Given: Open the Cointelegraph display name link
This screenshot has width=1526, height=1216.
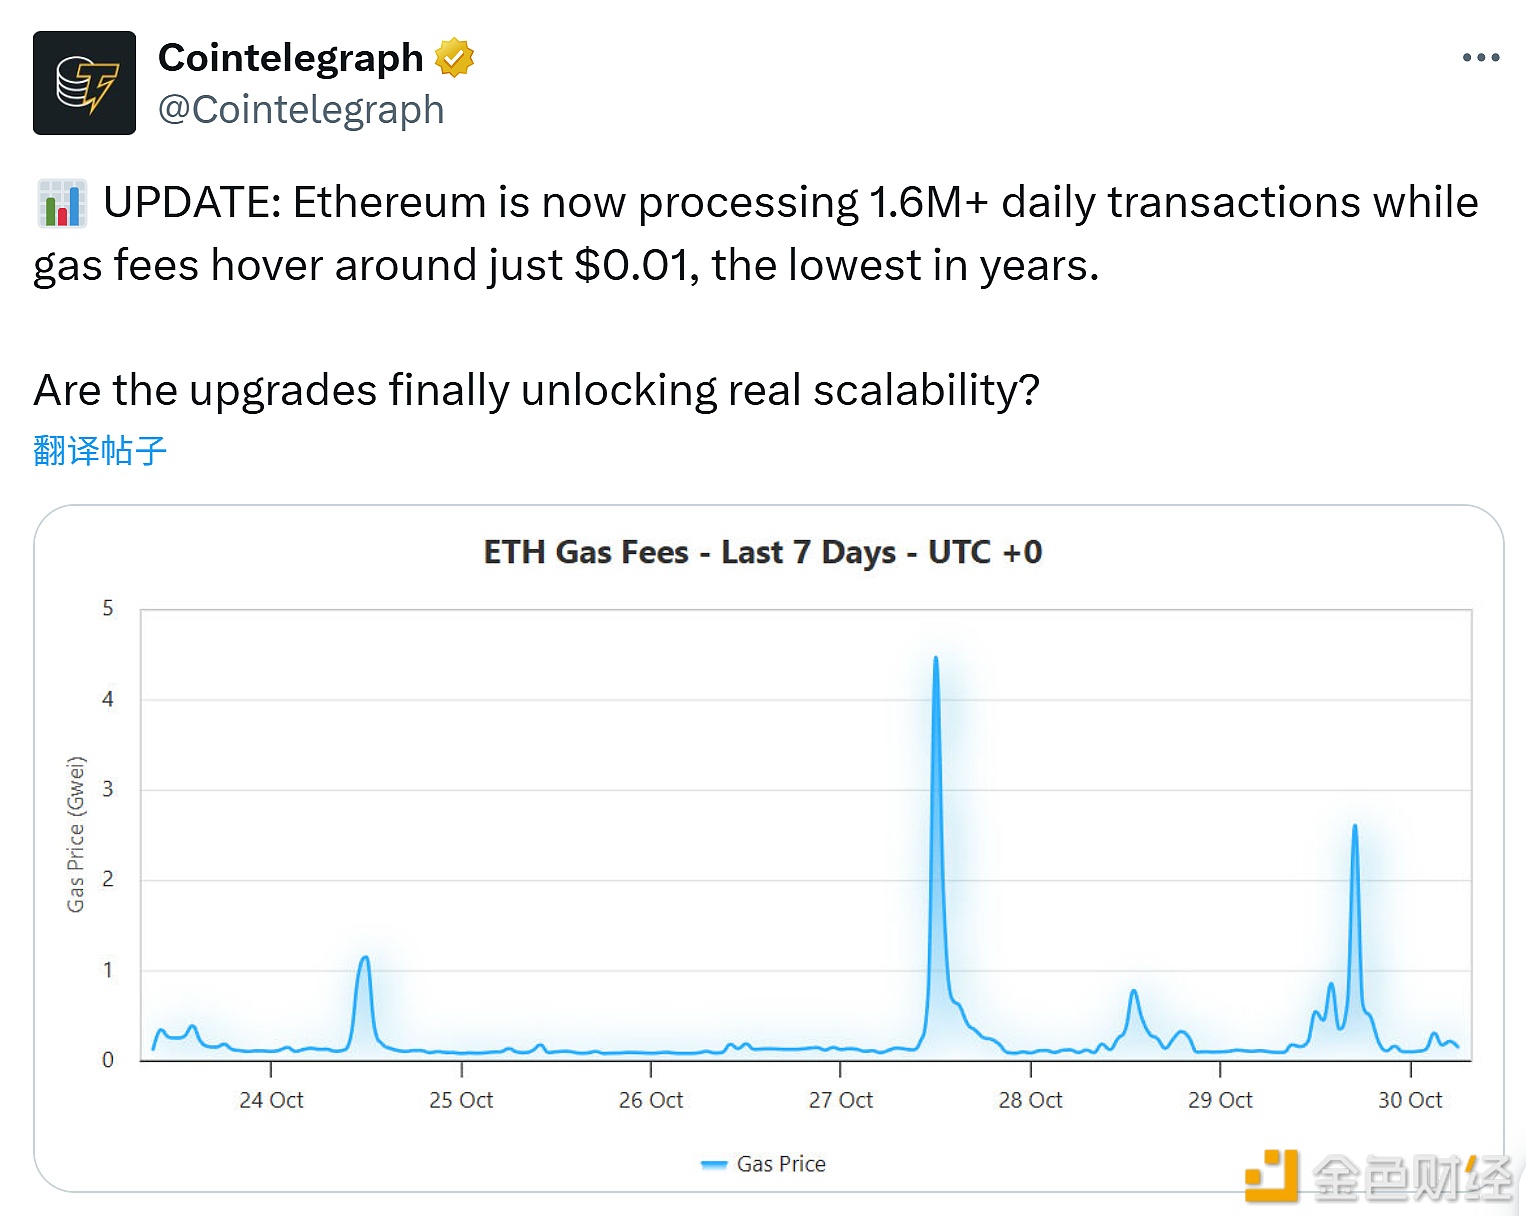Looking at the screenshot, I should point(290,58).
